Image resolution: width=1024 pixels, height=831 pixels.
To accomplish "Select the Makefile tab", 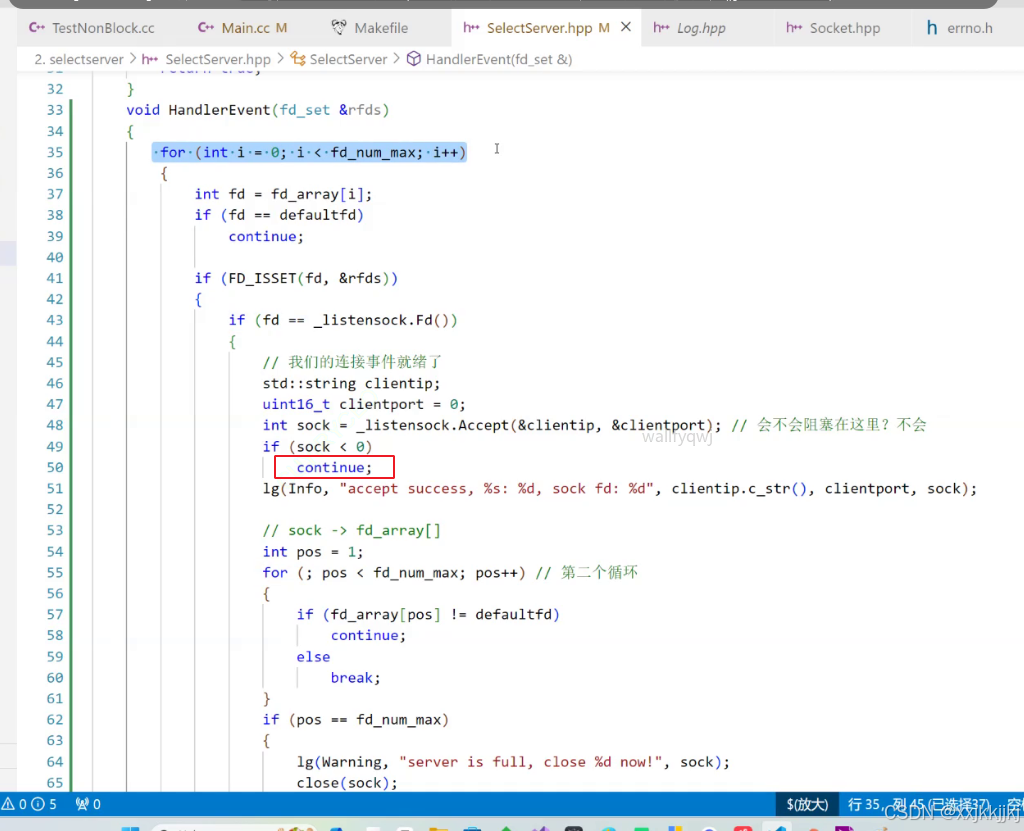I will (370, 28).
